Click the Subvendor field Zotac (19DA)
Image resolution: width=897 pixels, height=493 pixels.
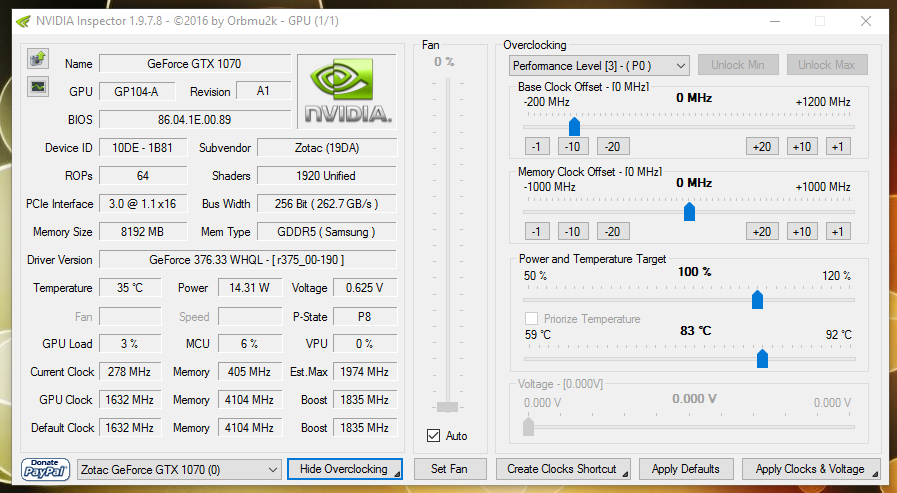pos(327,148)
